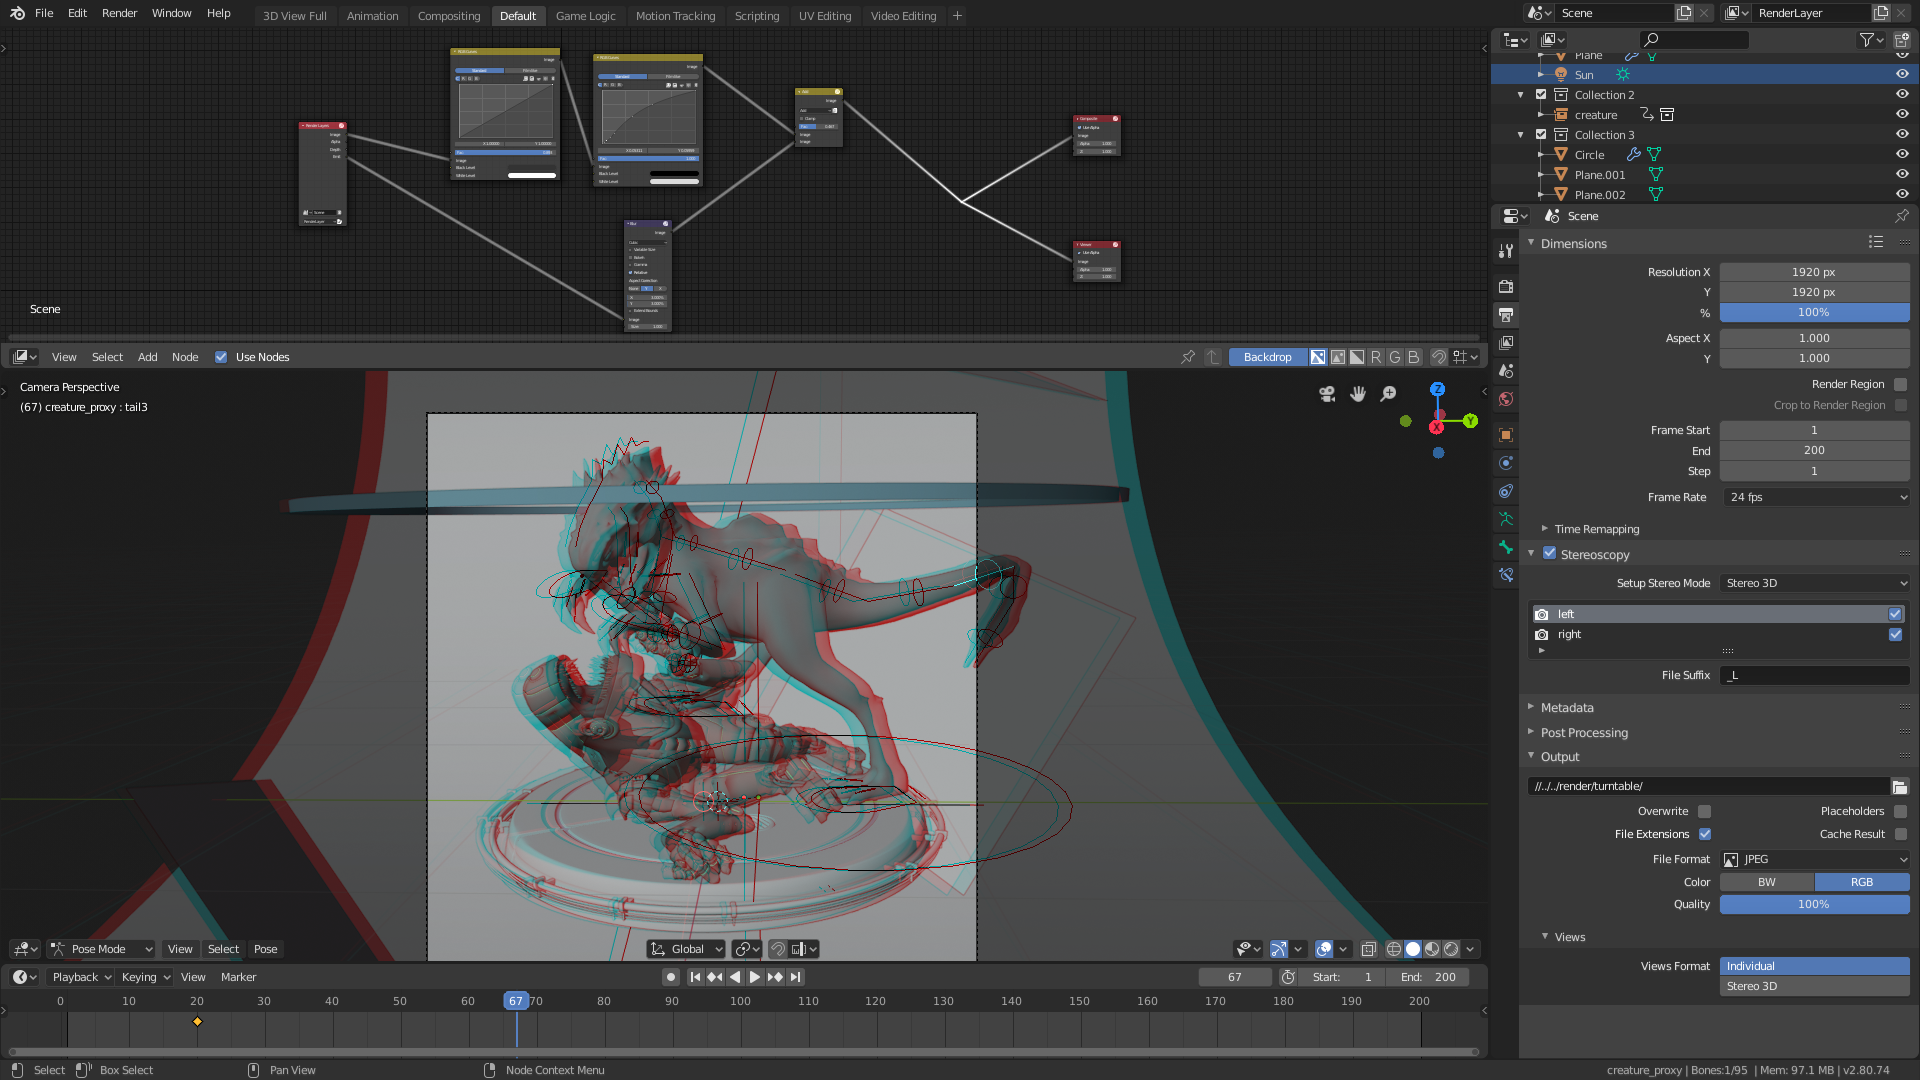Open the Frame Rate dropdown

[x=1815, y=497]
